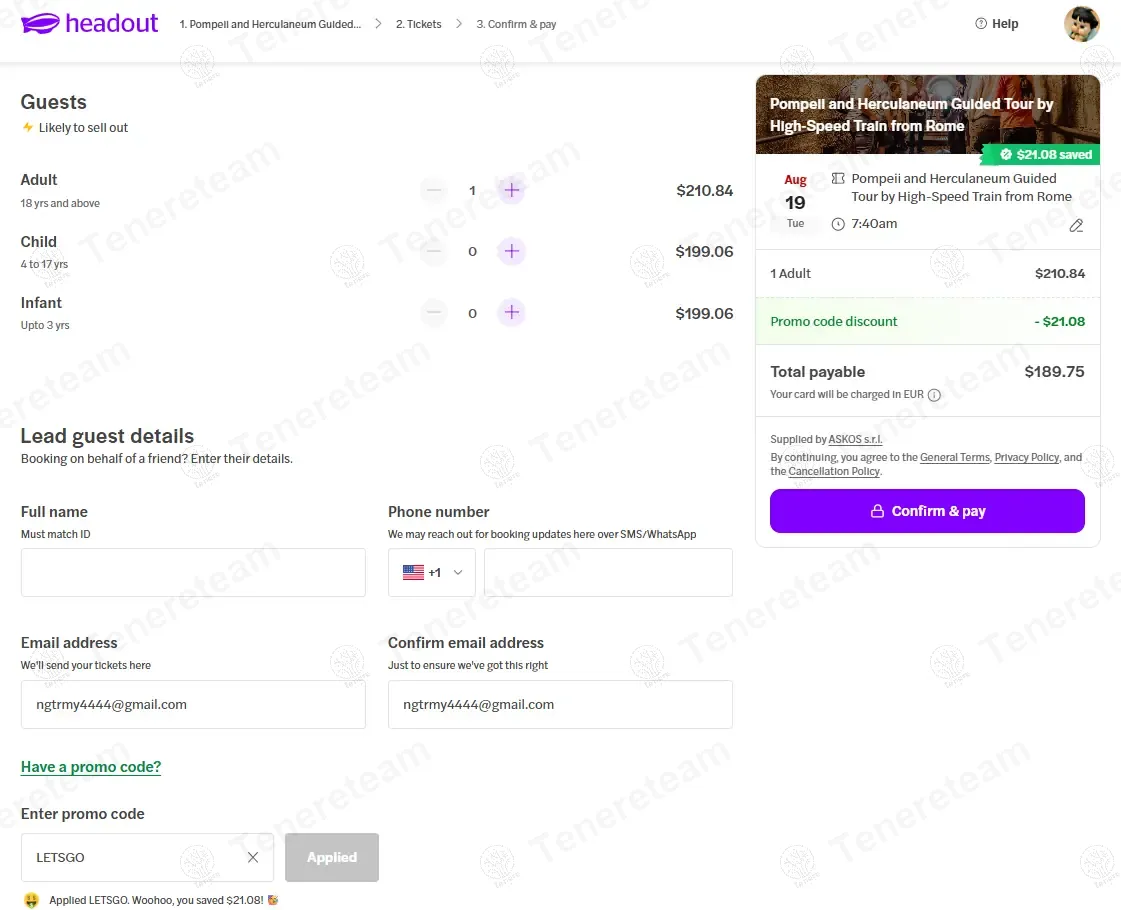This screenshot has height=910, width=1121.
Task: Click the Full name input field
Action: tap(193, 573)
